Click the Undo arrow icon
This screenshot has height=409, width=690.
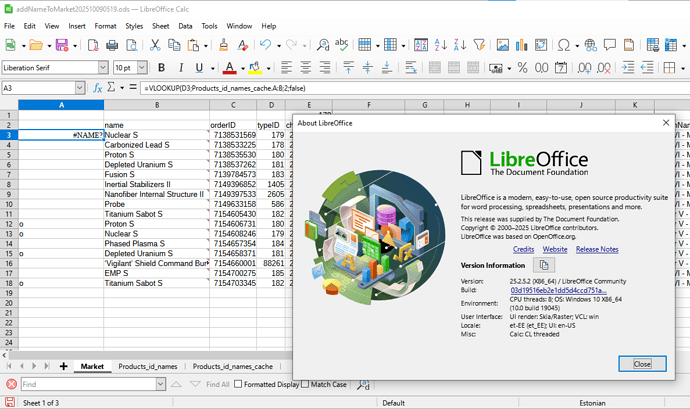265,45
